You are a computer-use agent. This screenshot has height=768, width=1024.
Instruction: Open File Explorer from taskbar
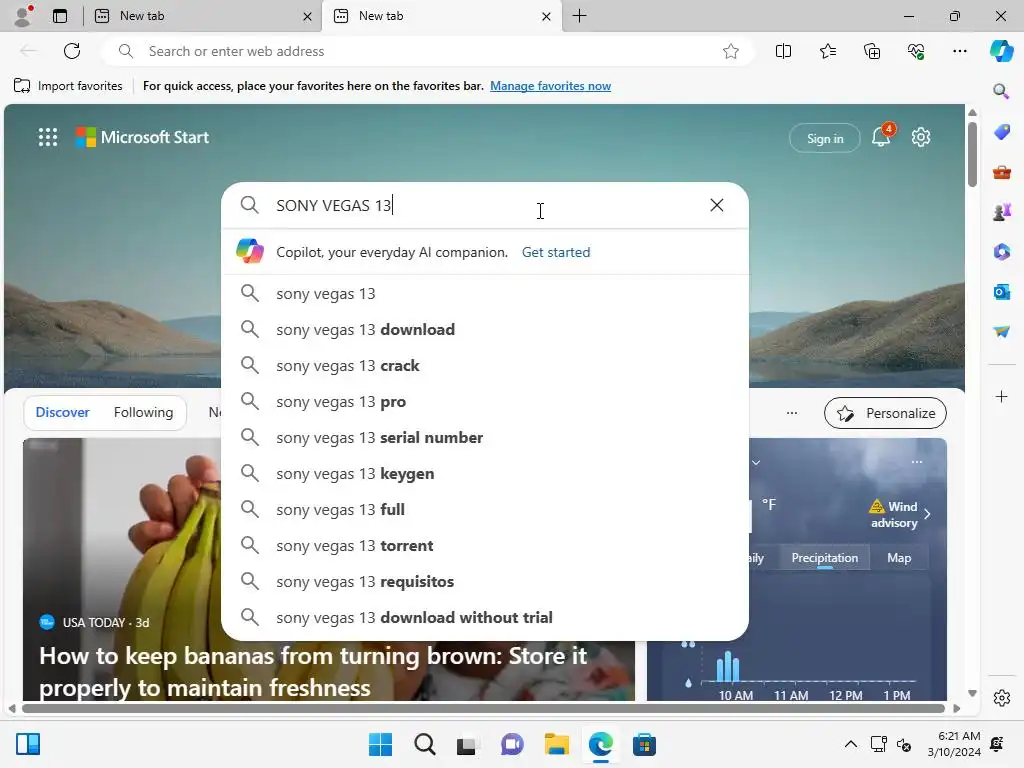pyautogui.click(x=556, y=744)
